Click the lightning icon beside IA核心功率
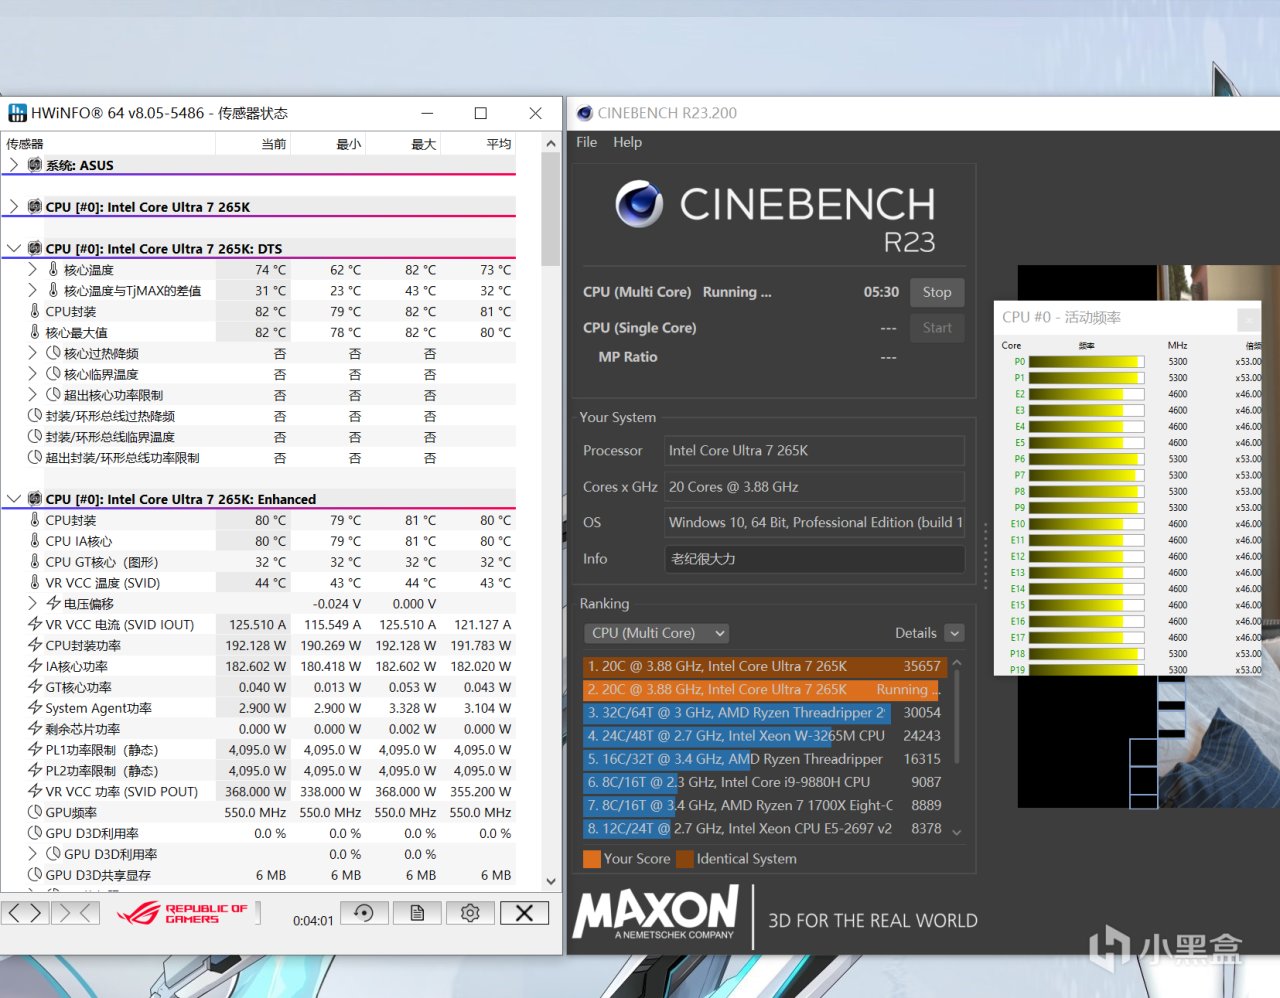Image resolution: width=1280 pixels, height=998 pixels. click(x=35, y=666)
